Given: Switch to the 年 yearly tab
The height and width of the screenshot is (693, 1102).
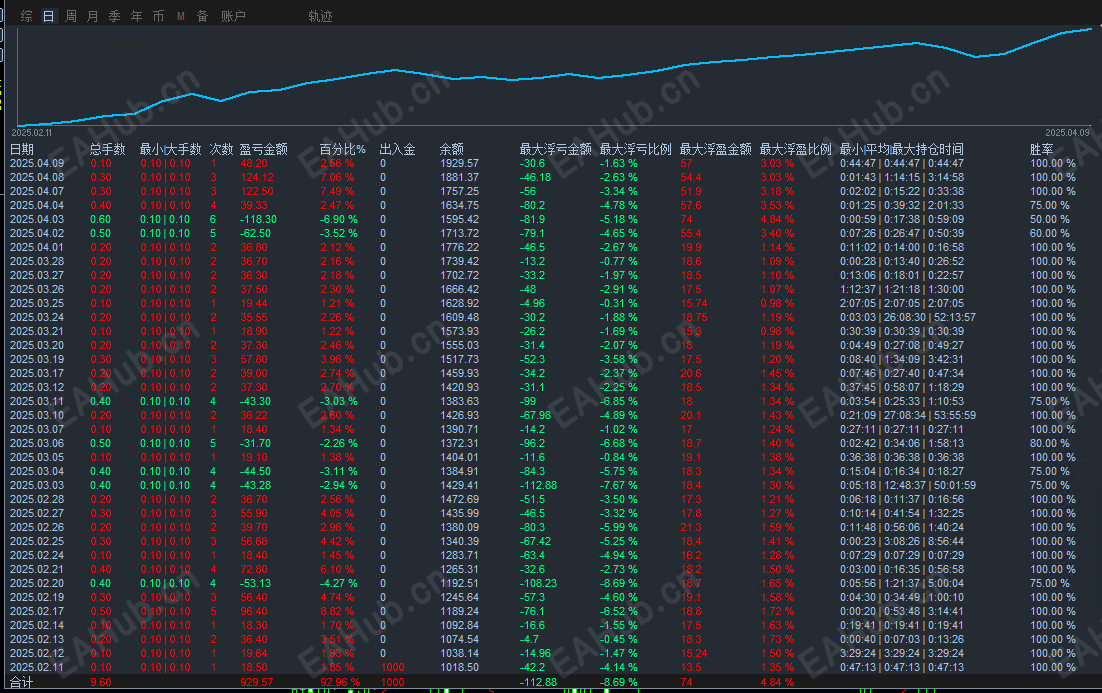Looking at the screenshot, I should (136, 16).
